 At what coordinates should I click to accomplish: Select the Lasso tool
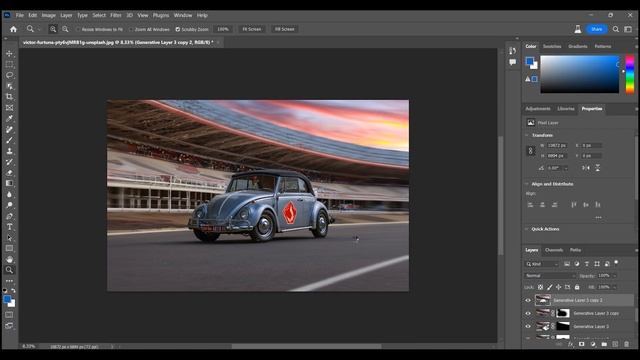(9, 76)
